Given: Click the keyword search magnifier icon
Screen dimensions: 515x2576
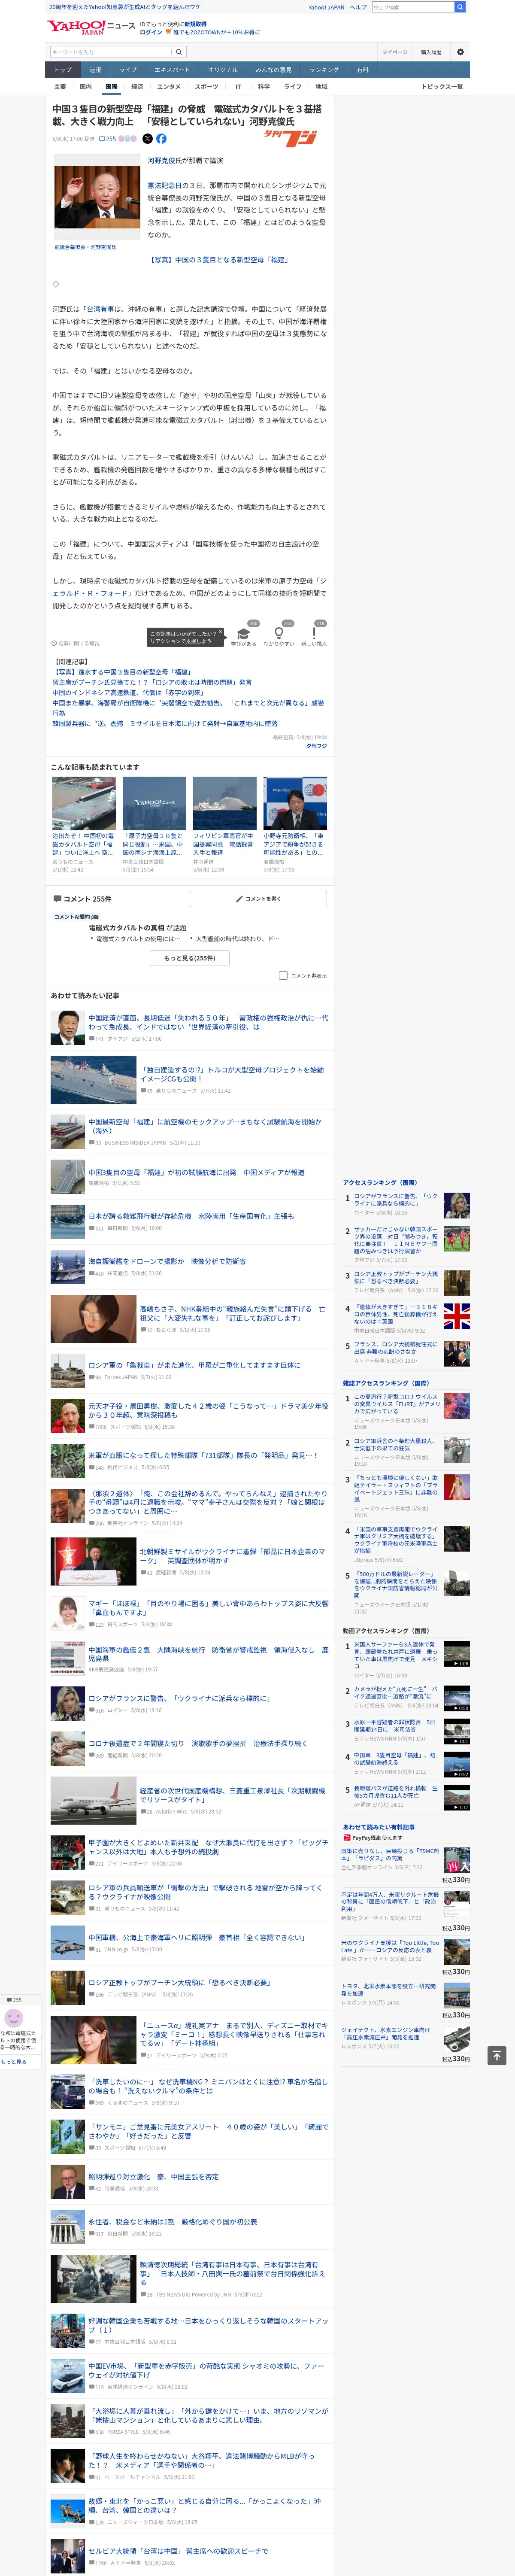Looking at the screenshot, I should point(179,52).
